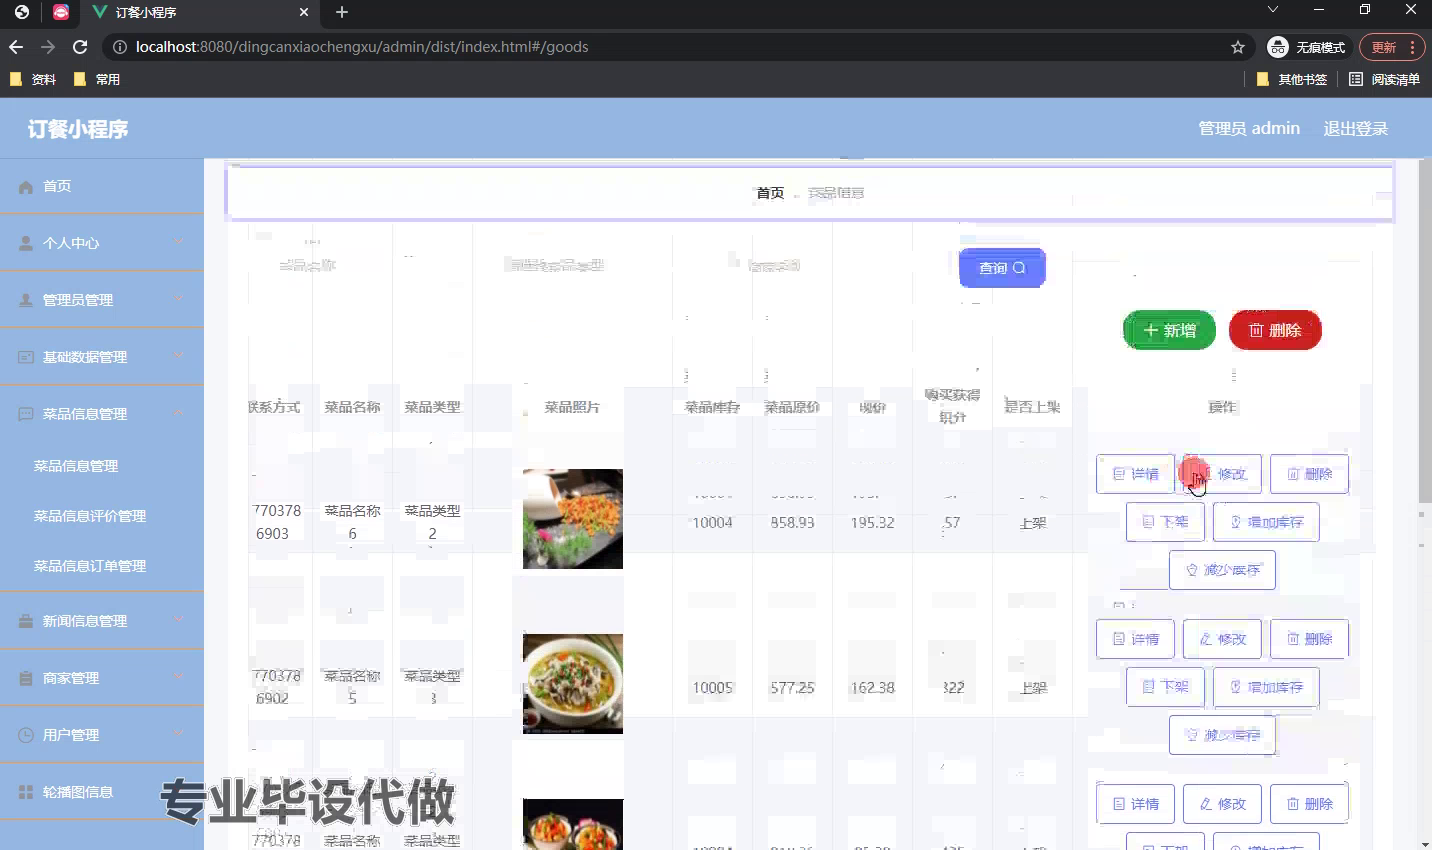Close the 订餐小程序 tab

304,12
